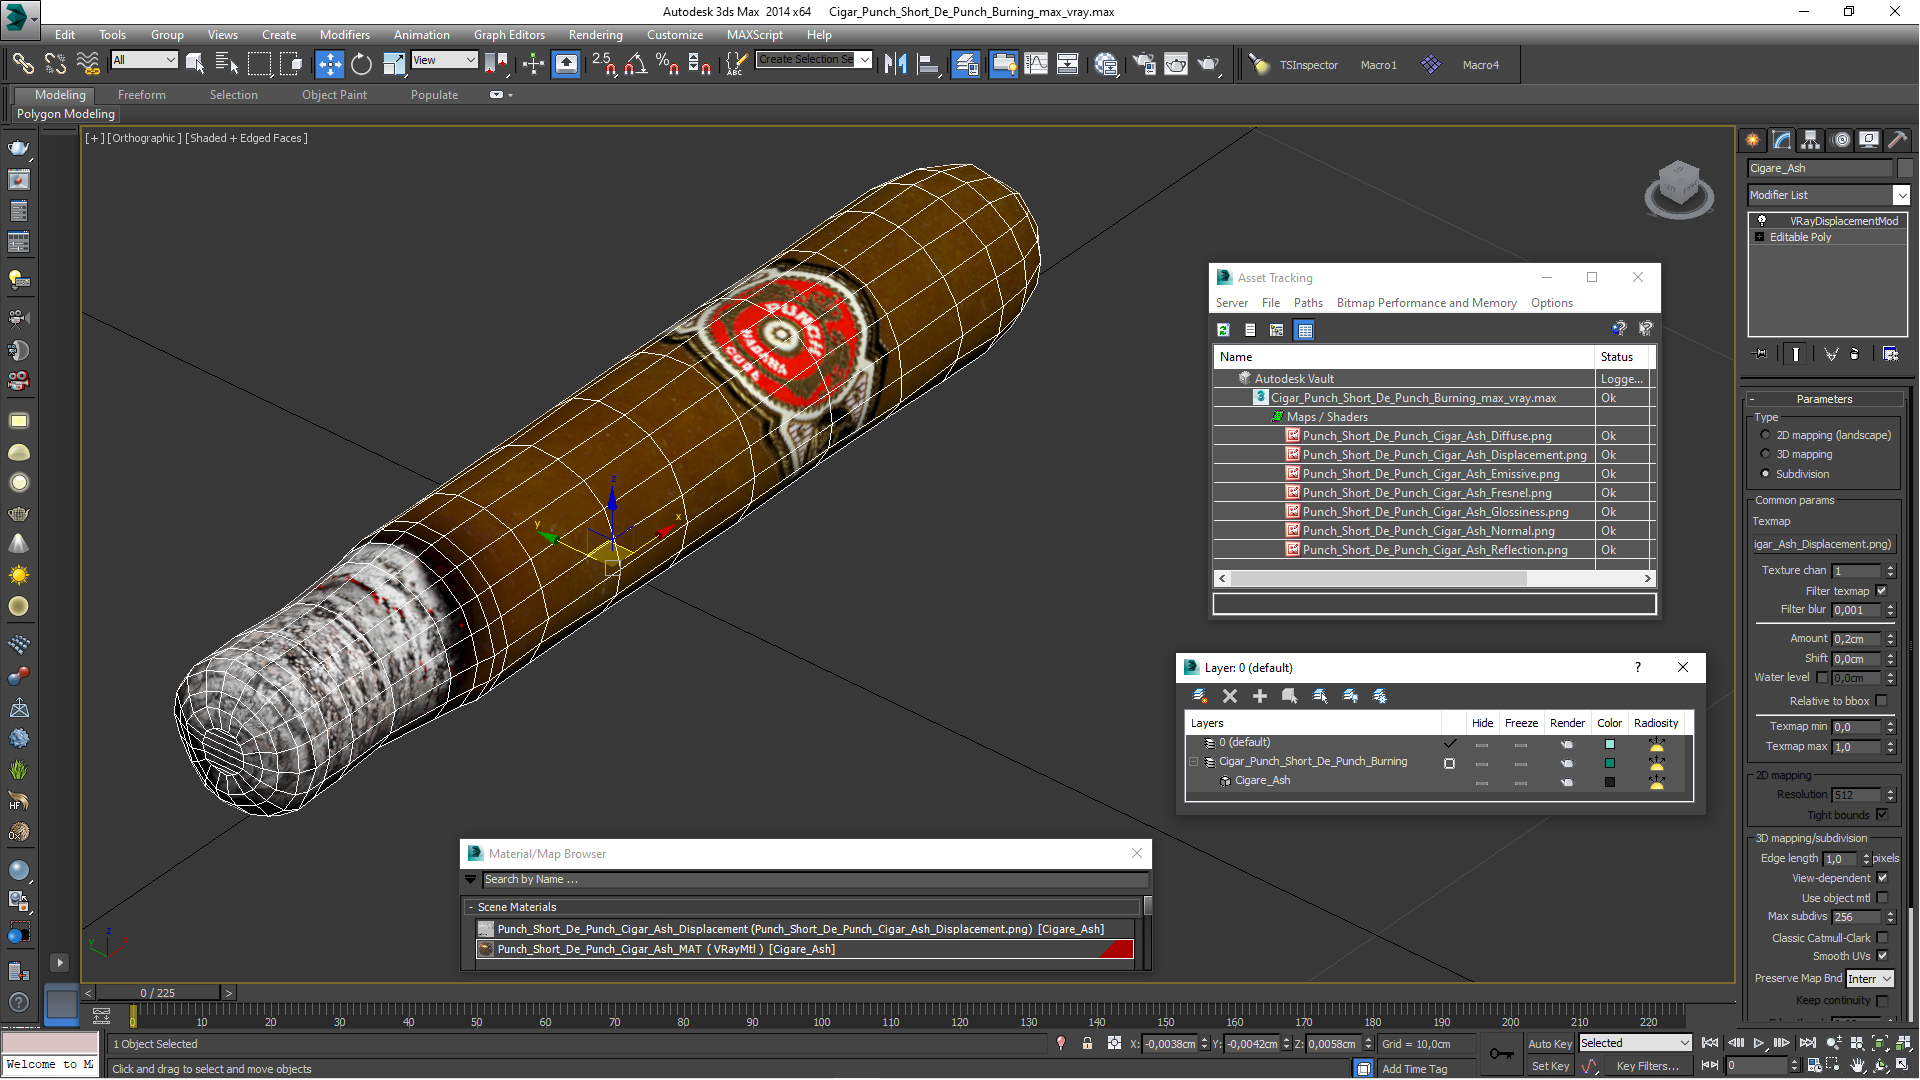Toggle View-dependent checkbox
Viewport: 1920px width, 1080px height.
pyautogui.click(x=1882, y=878)
